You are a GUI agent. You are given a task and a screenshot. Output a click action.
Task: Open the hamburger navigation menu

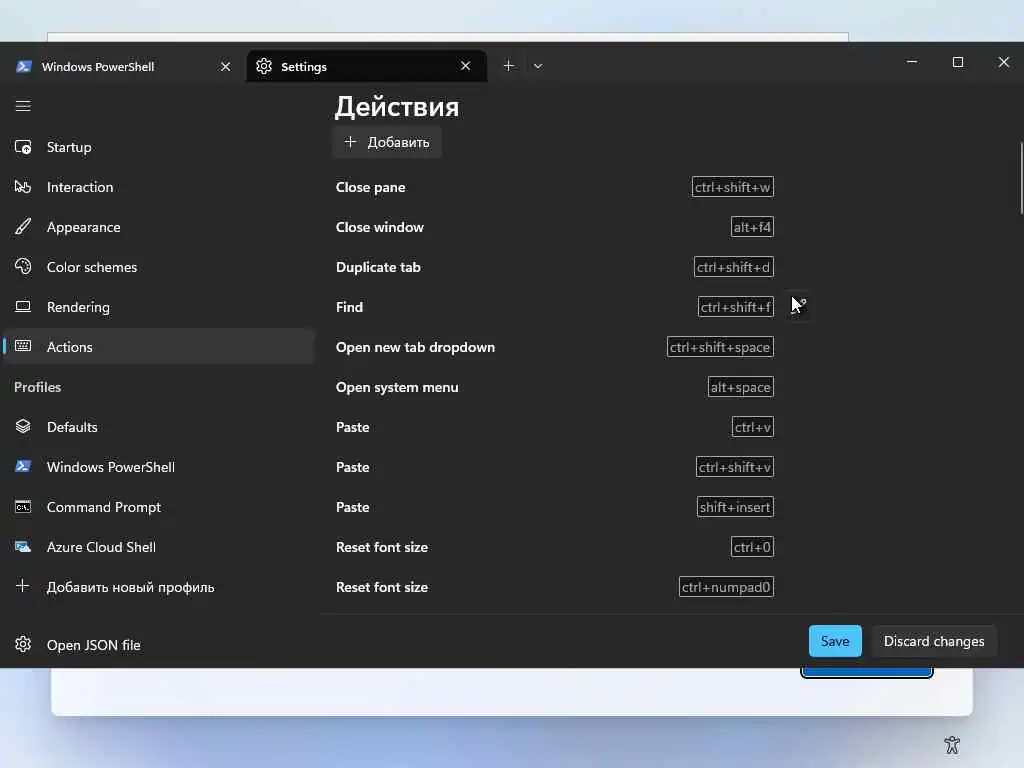23,106
